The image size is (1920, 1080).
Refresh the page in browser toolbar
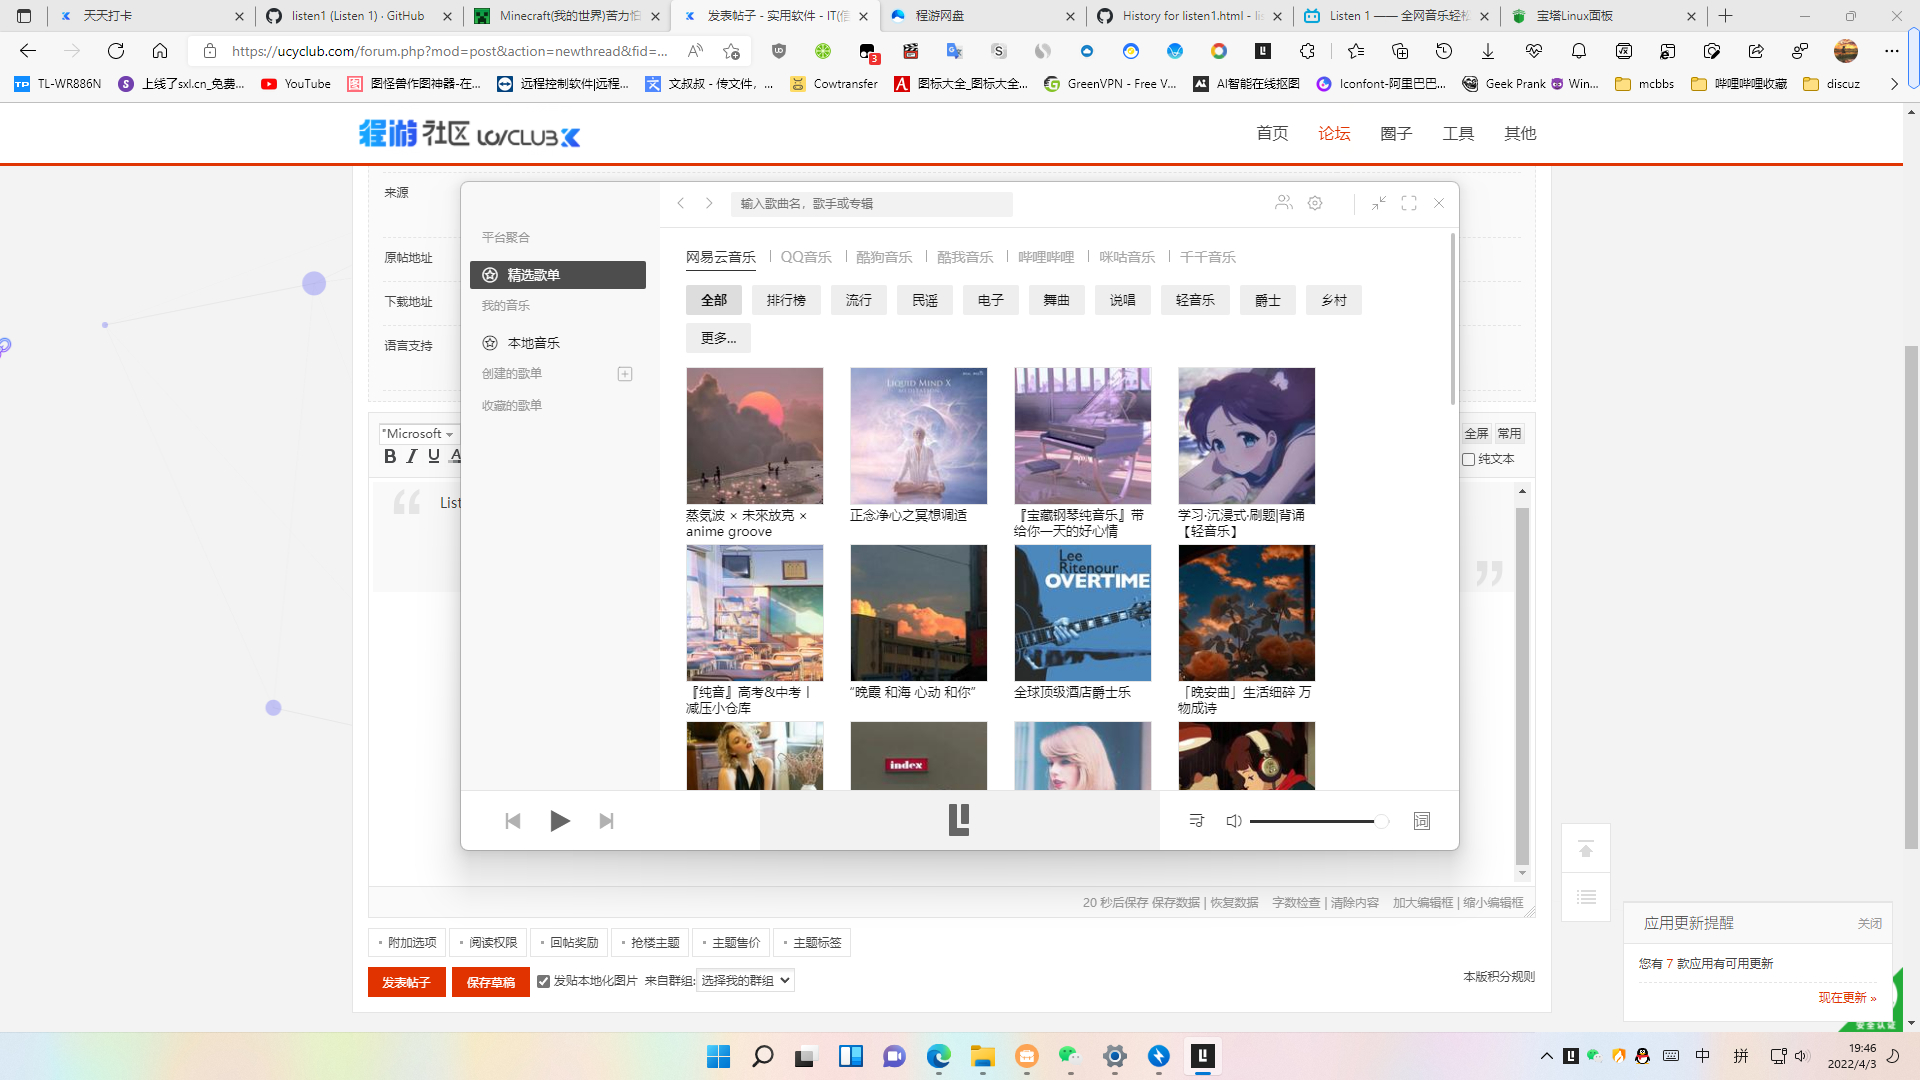tap(116, 51)
